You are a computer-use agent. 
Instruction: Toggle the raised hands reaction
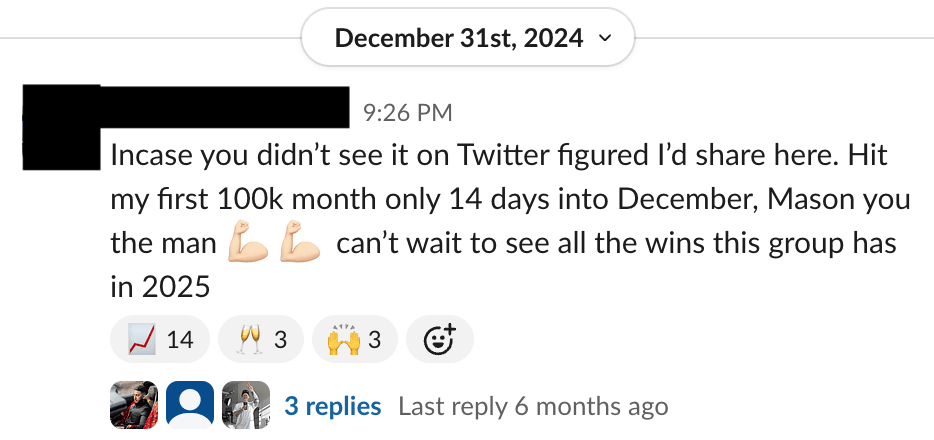coord(354,340)
